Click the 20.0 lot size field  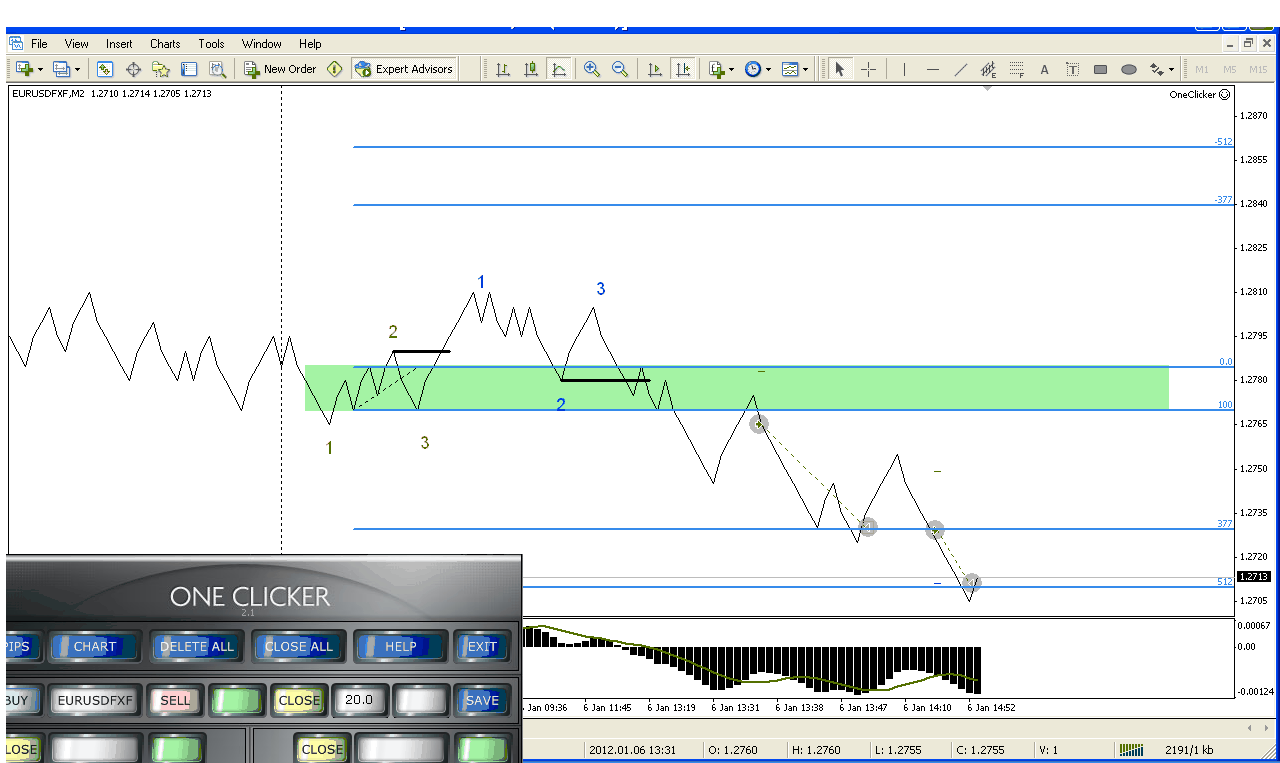coord(359,700)
